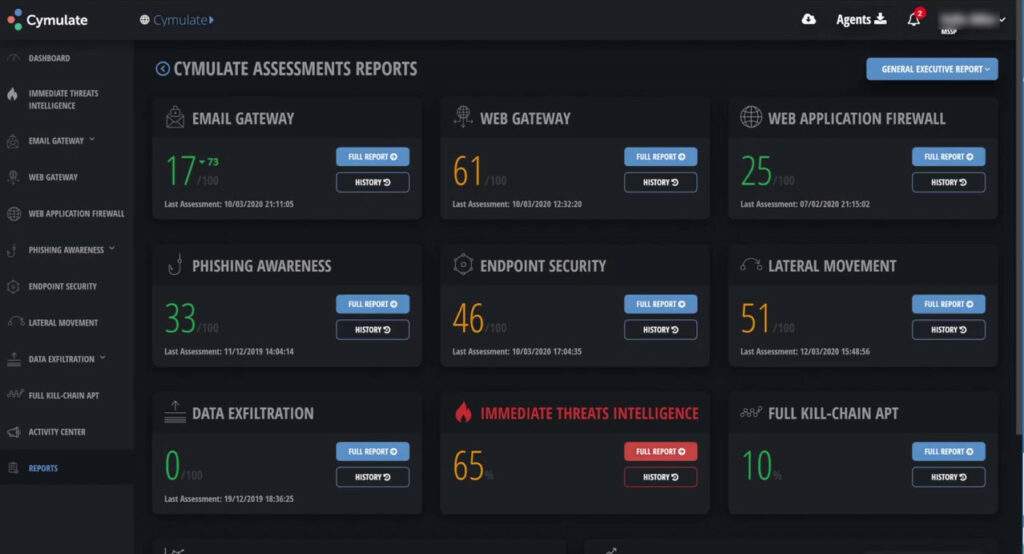
Task: Open Full Report for Web Application Firewall
Action: (948, 157)
